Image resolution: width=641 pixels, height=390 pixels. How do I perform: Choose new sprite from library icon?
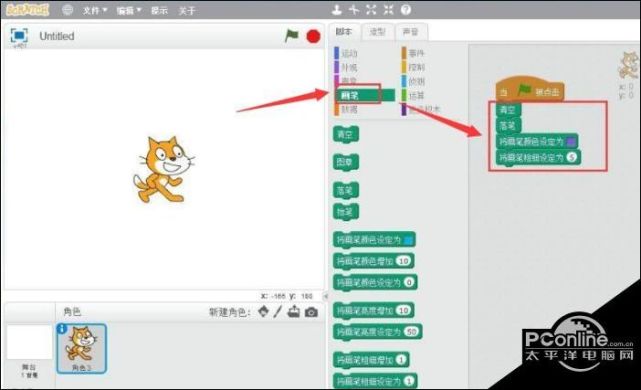pyautogui.click(x=264, y=312)
